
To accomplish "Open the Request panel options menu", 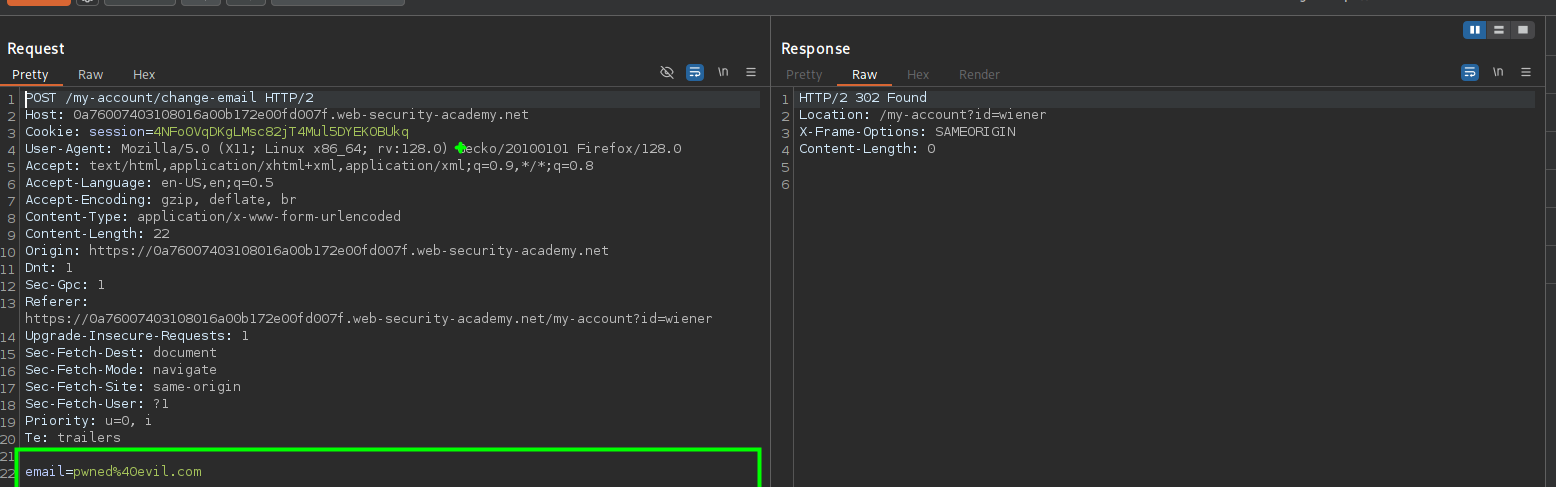I will coord(751,72).
